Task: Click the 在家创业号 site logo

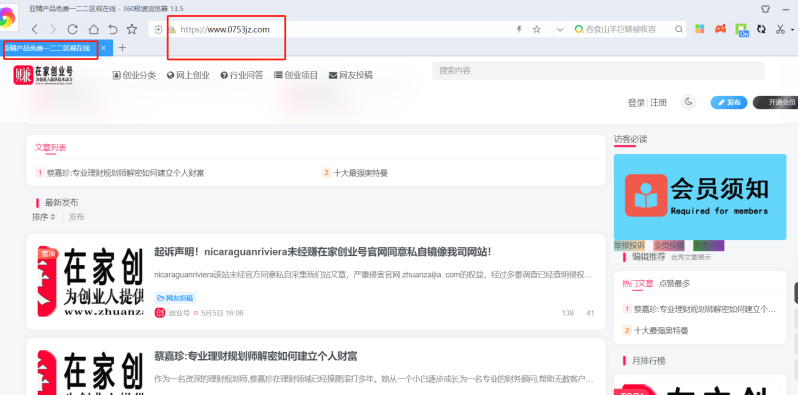Action: (x=43, y=75)
